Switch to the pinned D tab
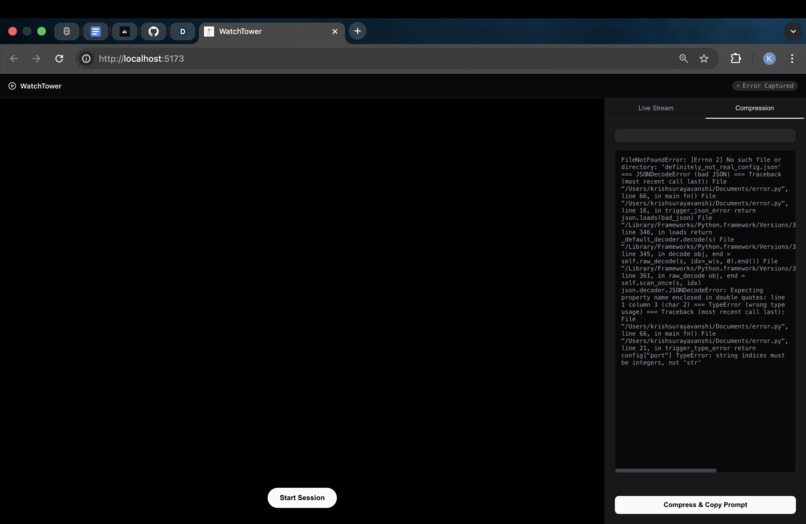The width and height of the screenshot is (806, 524). click(182, 31)
